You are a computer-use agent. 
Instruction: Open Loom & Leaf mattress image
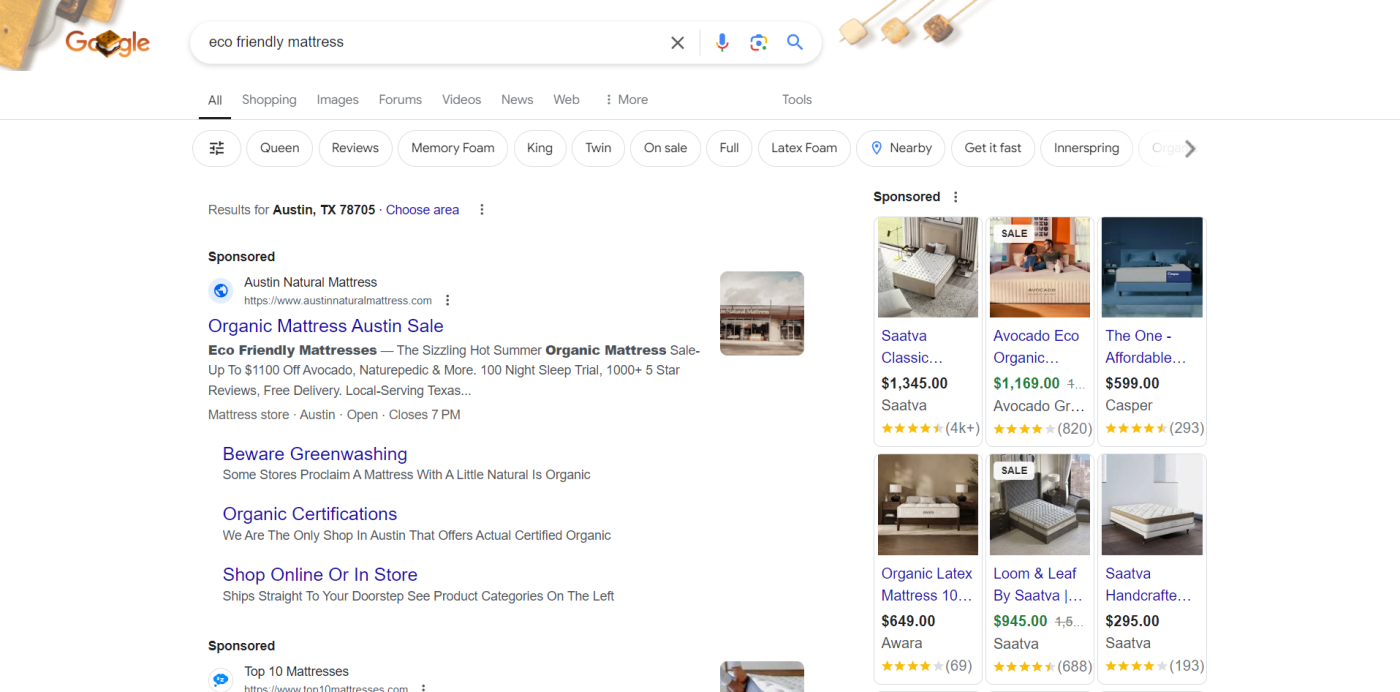1040,505
